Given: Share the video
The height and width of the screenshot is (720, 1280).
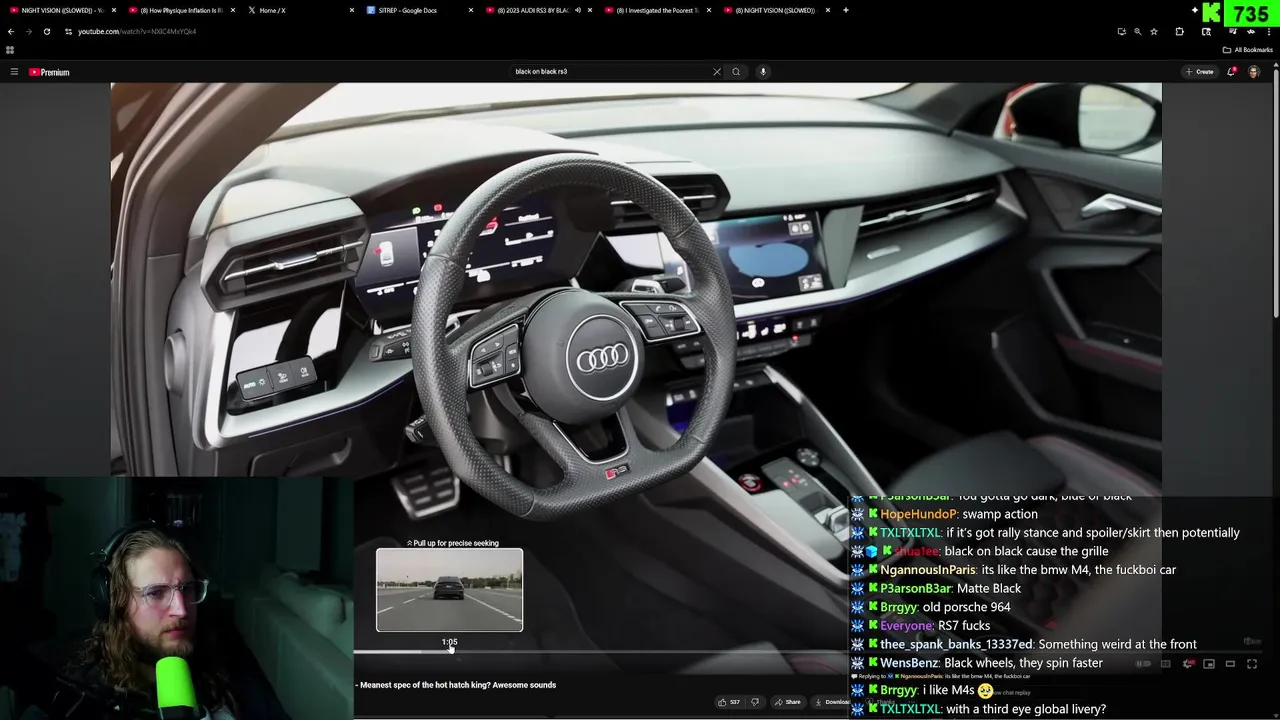Looking at the screenshot, I should coord(787,702).
